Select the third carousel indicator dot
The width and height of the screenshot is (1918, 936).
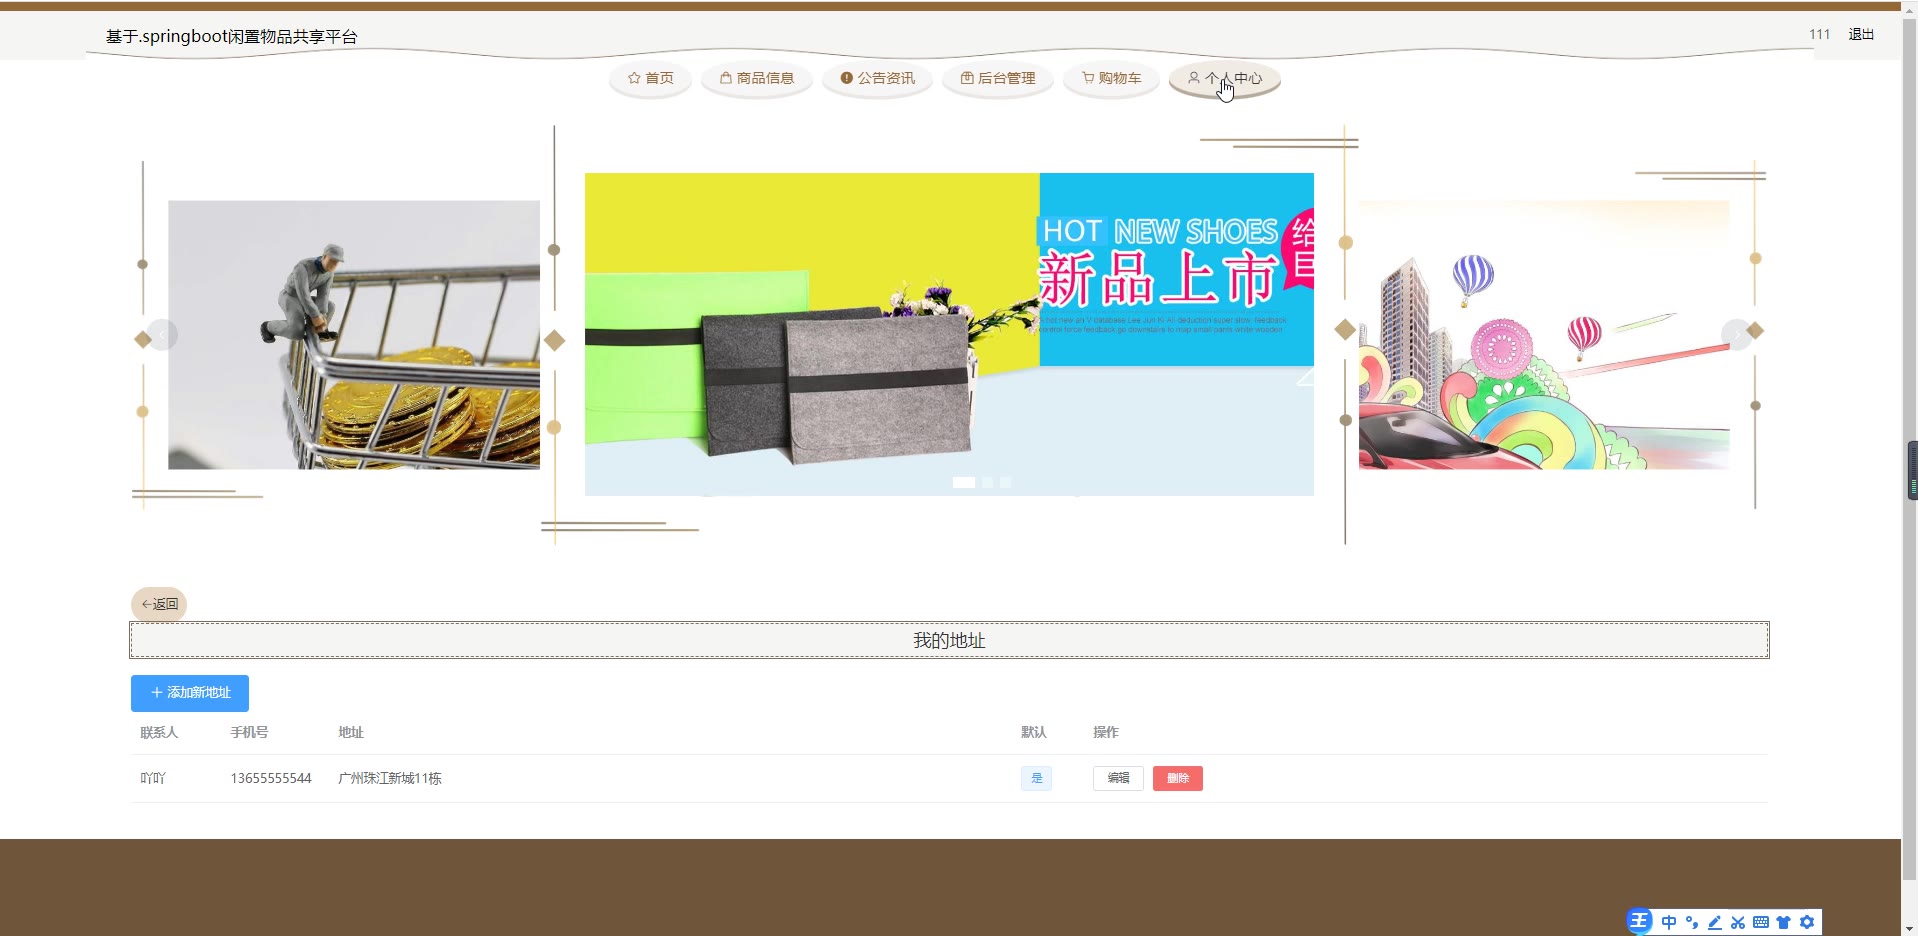[x=1006, y=482]
